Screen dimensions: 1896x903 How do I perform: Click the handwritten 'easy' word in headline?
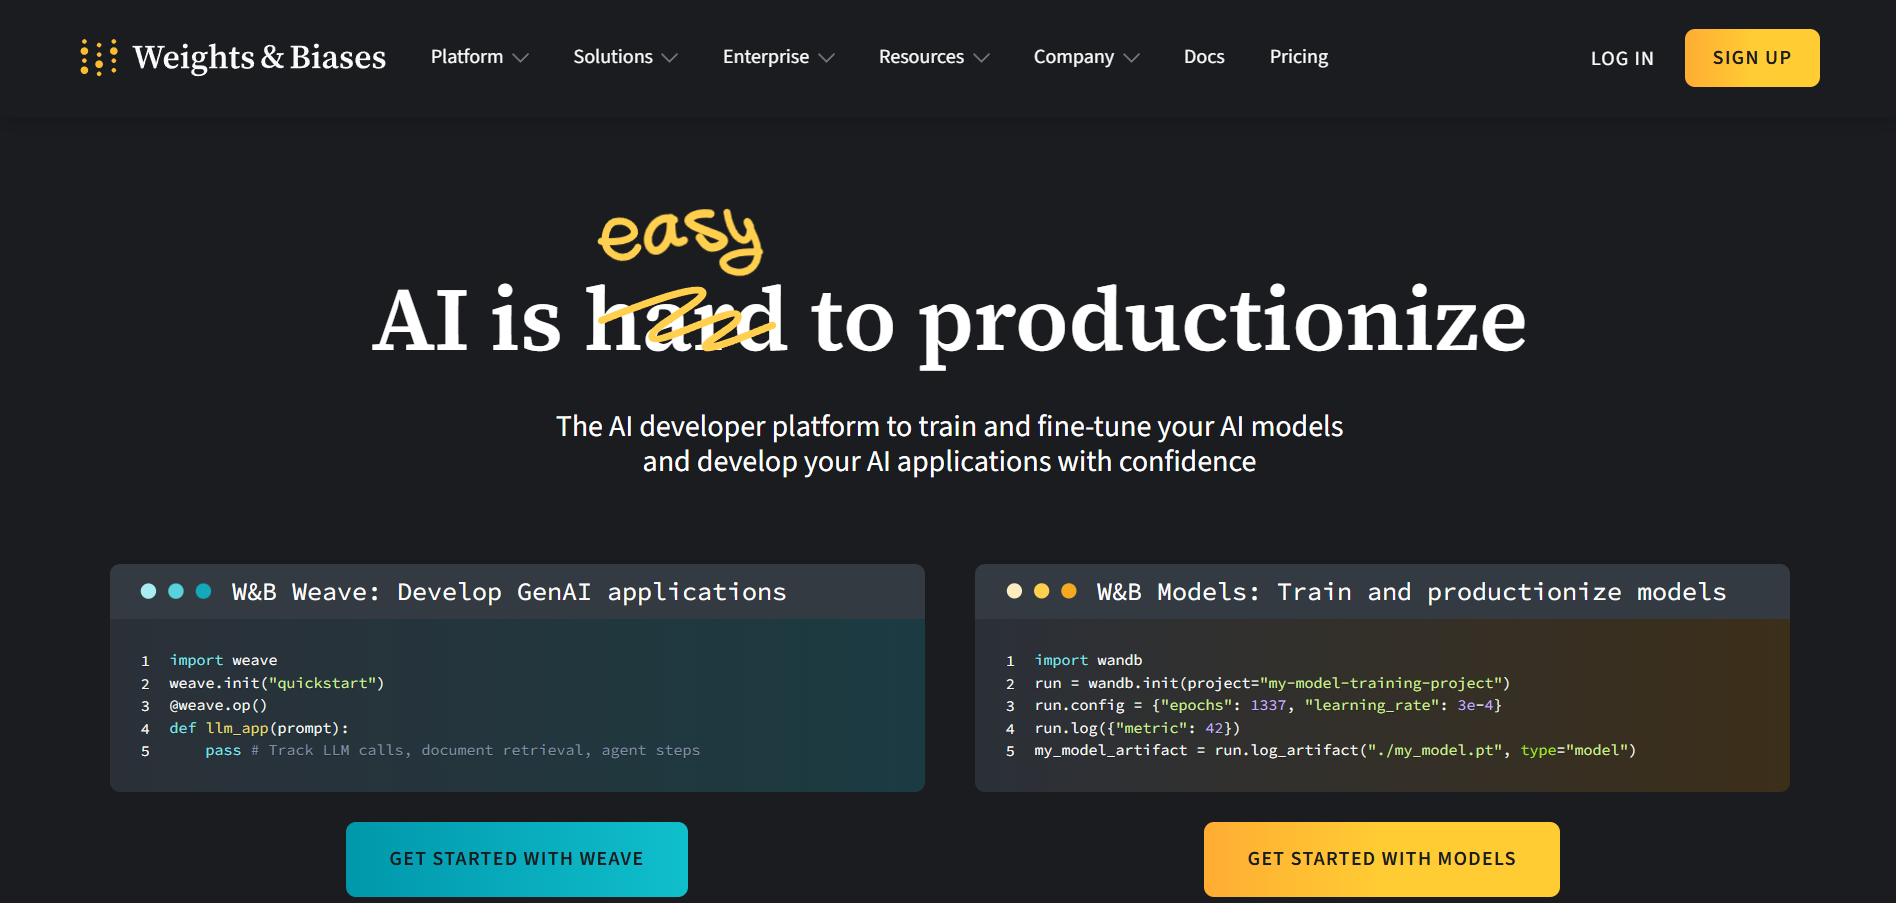(x=680, y=240)
